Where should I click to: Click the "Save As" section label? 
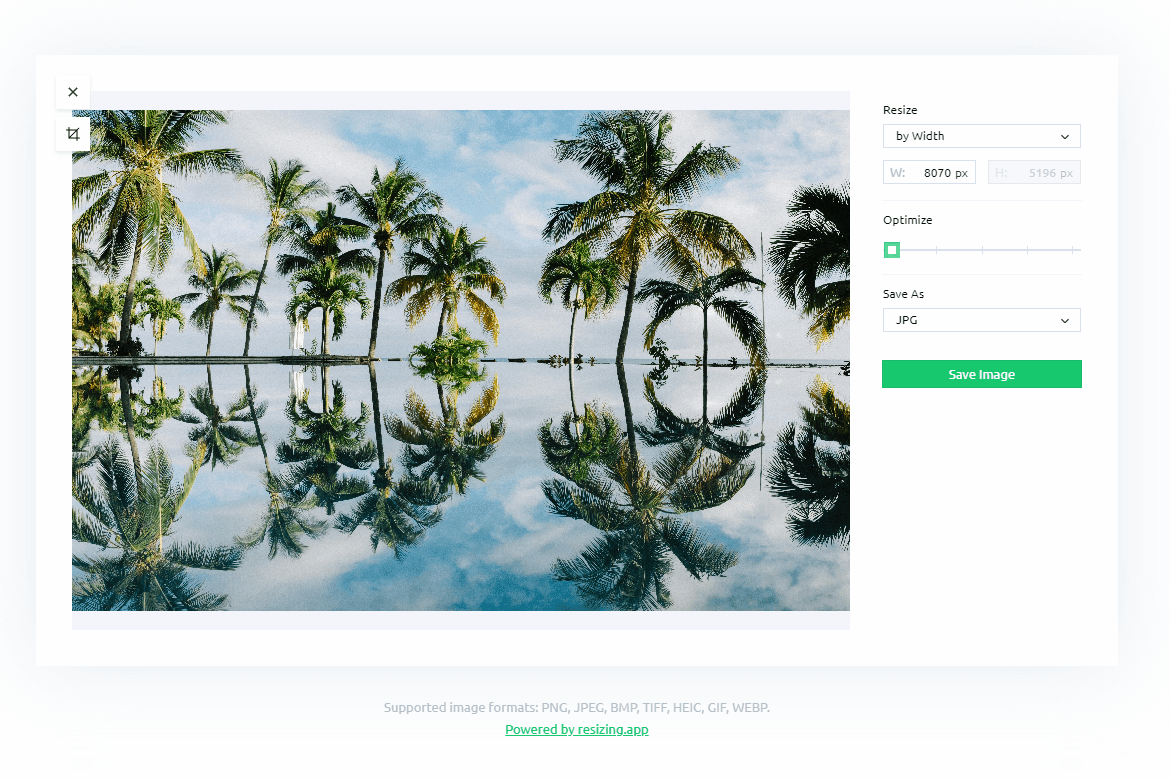[x=903, y=294]
